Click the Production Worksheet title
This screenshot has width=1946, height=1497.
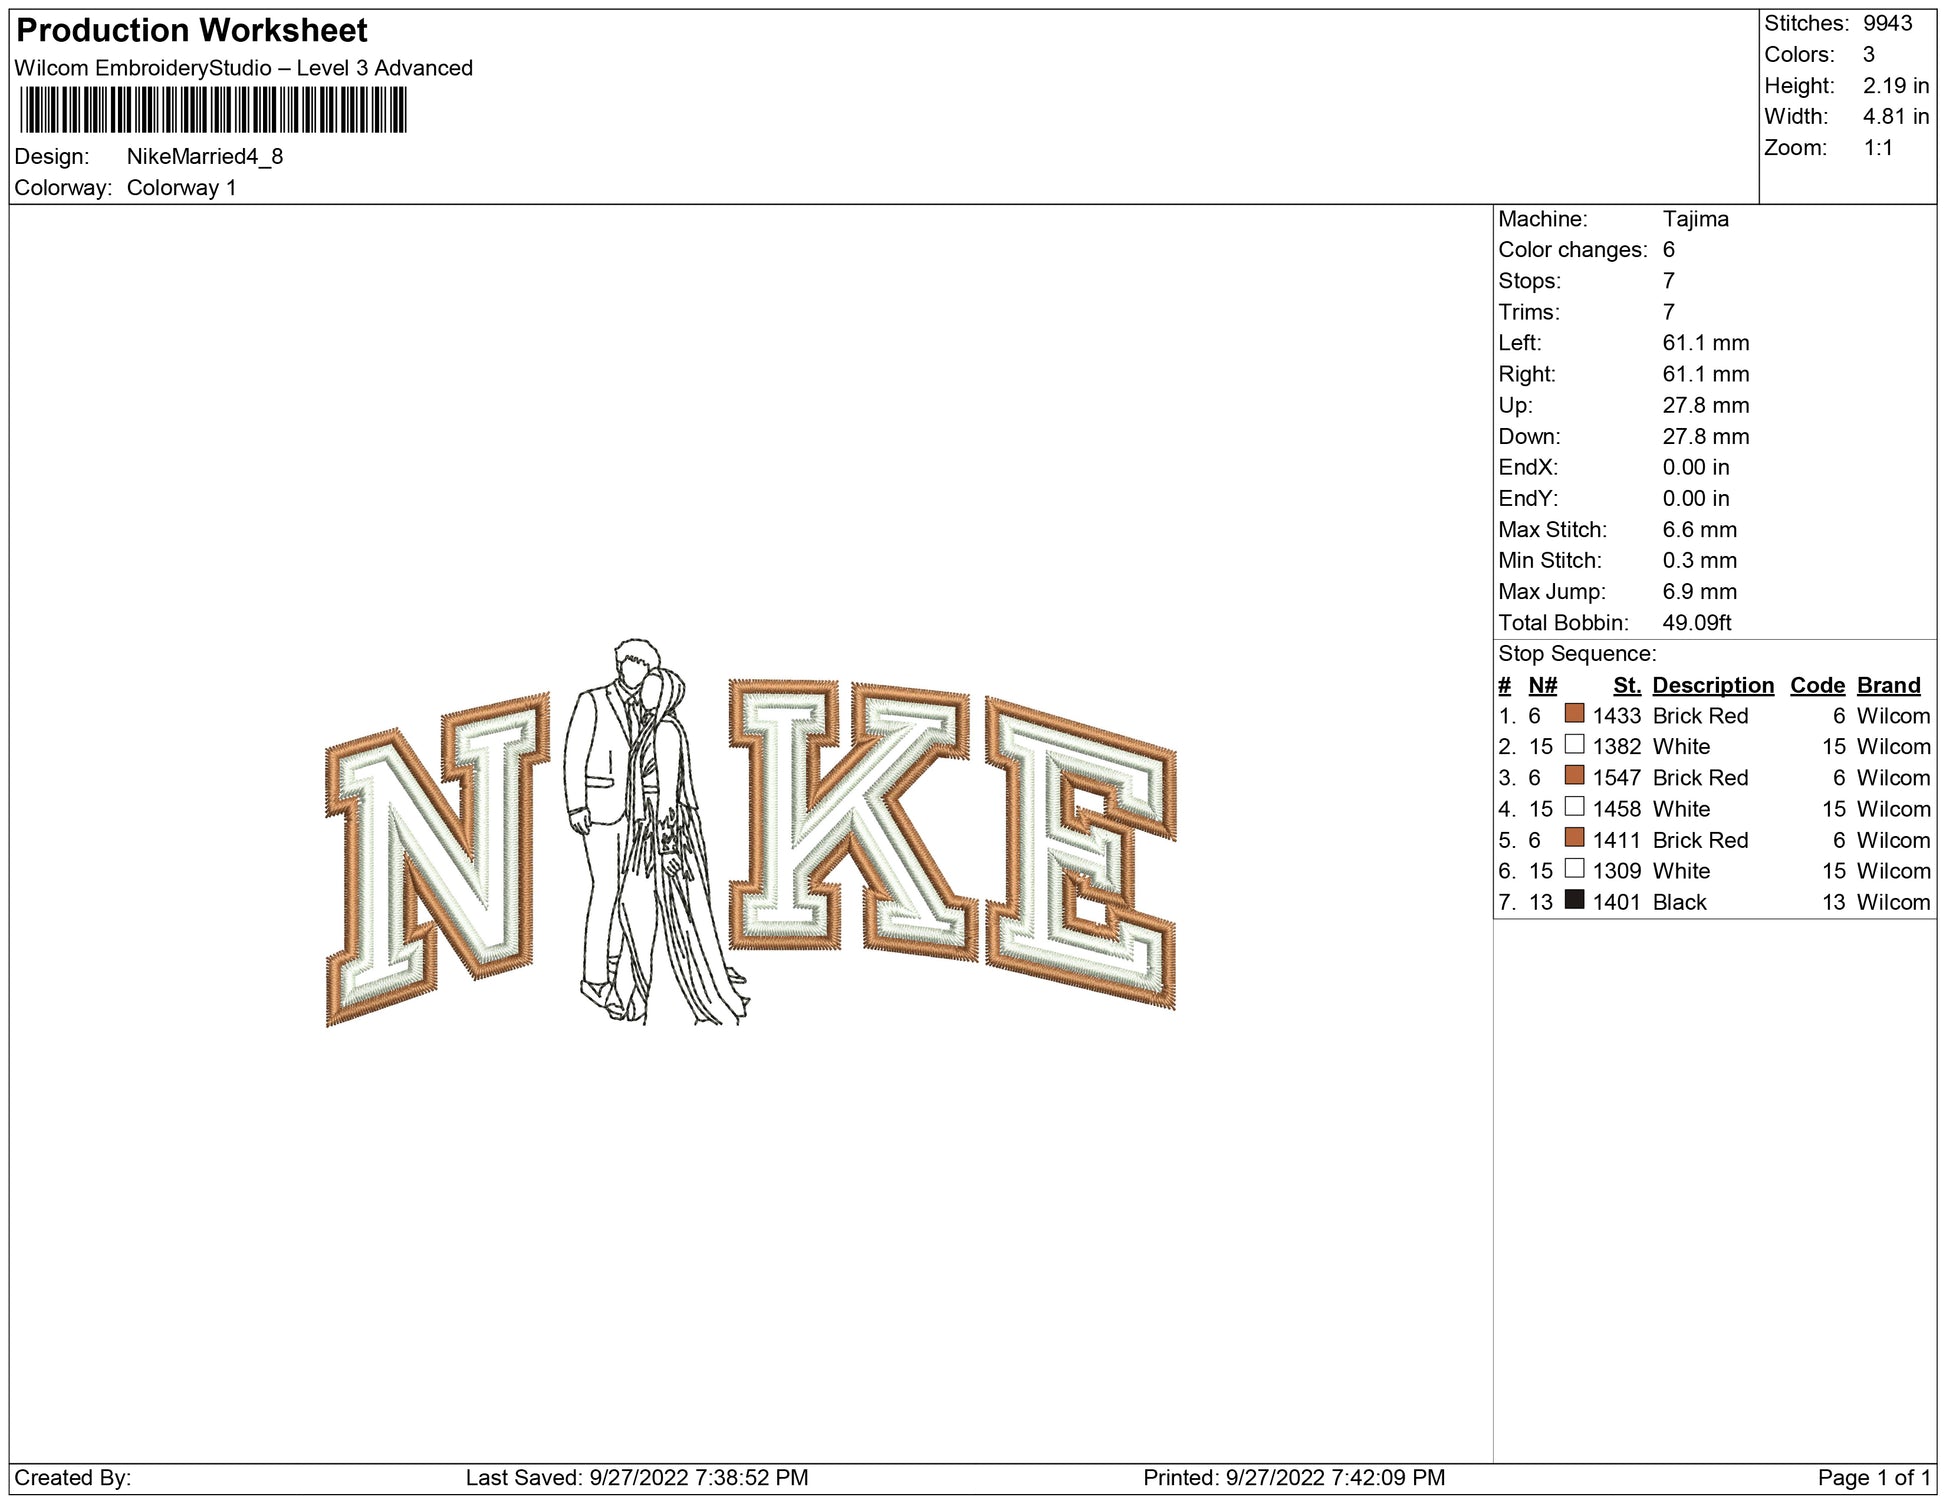(192, 31)
